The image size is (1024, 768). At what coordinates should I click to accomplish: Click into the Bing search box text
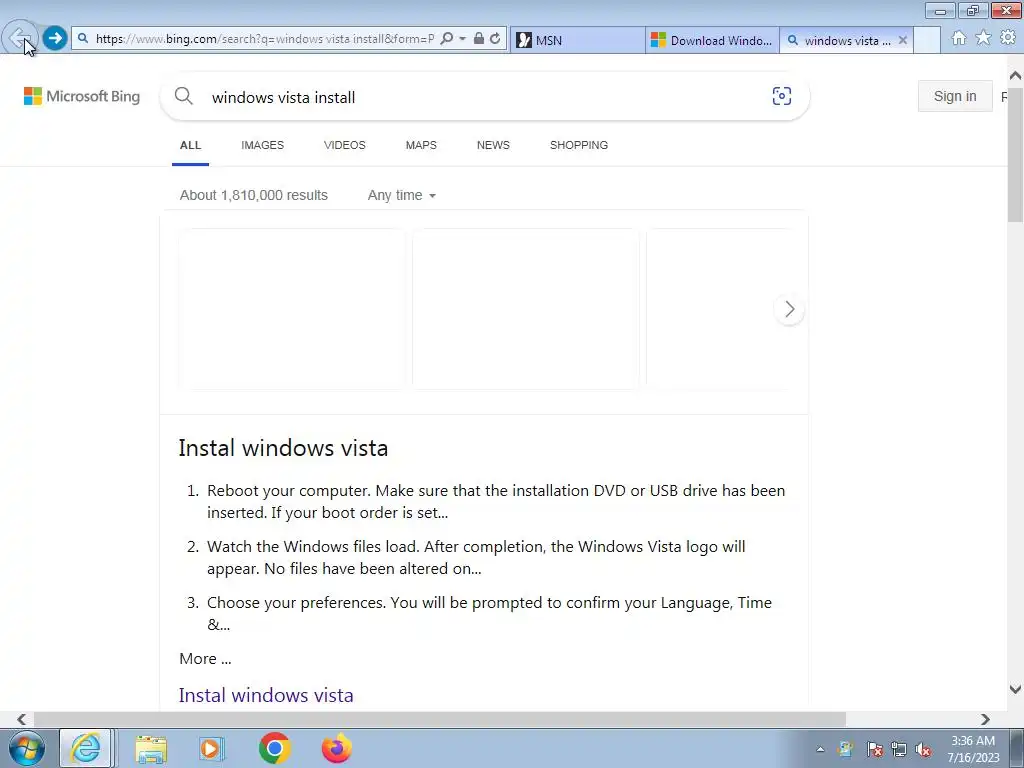tap(283, 97)
